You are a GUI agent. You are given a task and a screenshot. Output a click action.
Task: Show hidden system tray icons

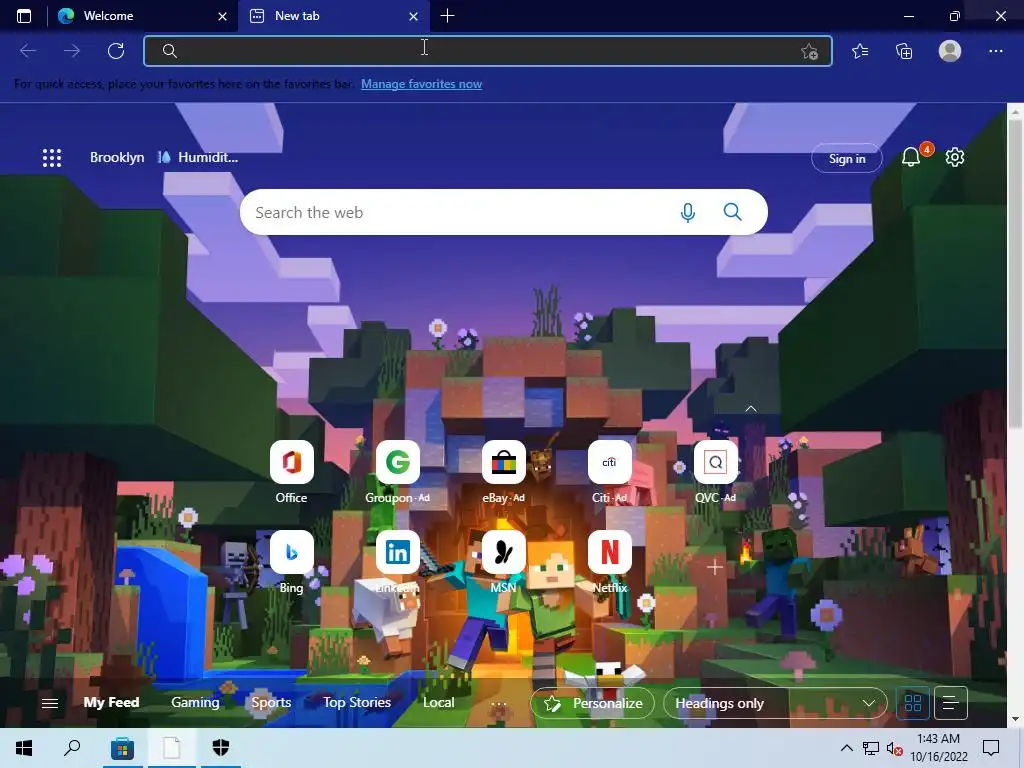(846, 748)
